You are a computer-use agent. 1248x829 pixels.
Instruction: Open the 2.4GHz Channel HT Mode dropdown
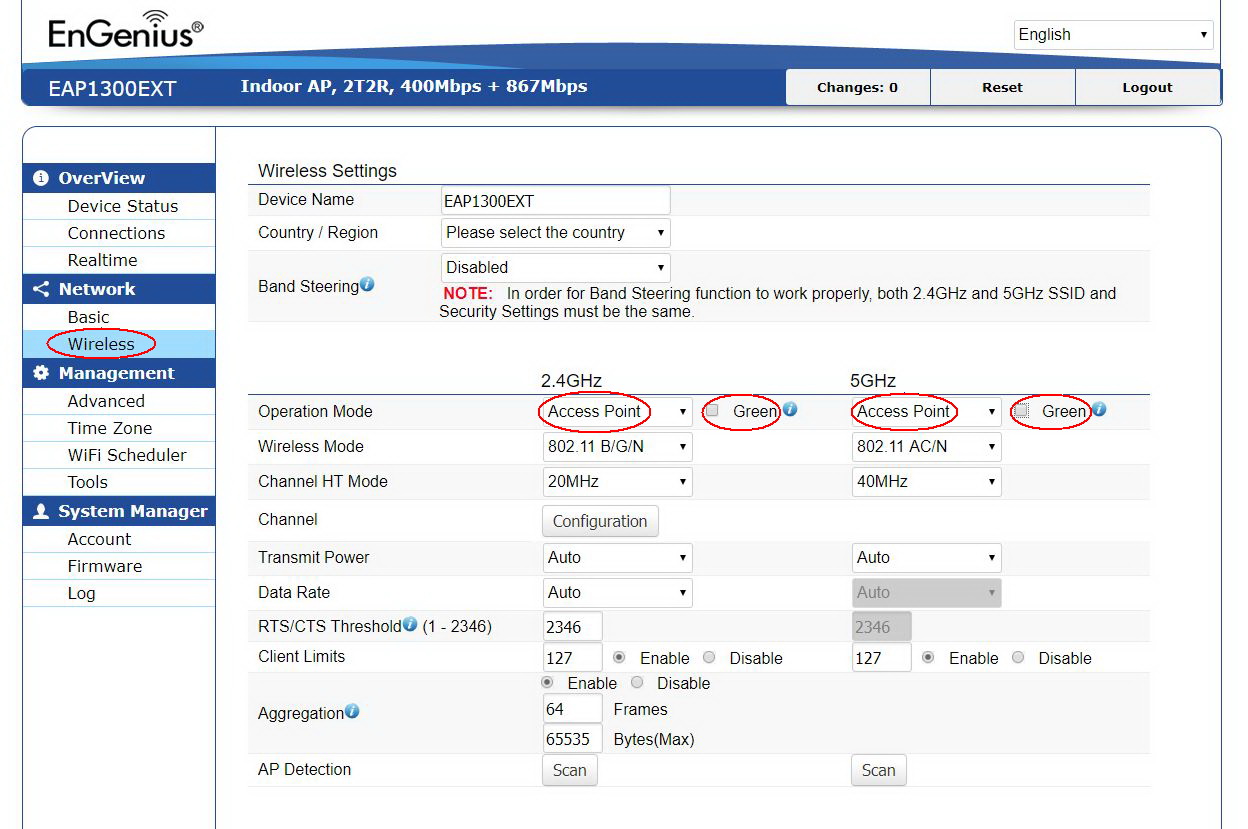617,482
